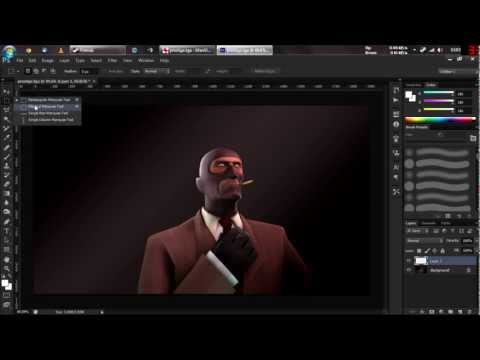480x360 pixels.
Task: Open the Window menu
Action: [146, 61]
